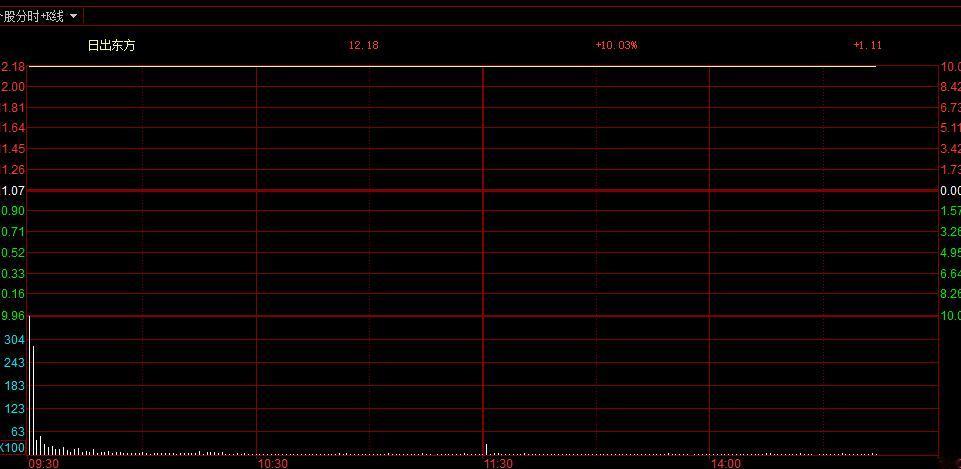Select the 183 volume axis label
Screen dimensions: 961x469
click(x=14, y=386)
